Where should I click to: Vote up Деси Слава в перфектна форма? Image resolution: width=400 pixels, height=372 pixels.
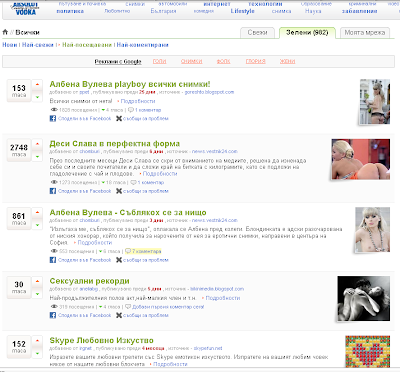click(37, 144)
